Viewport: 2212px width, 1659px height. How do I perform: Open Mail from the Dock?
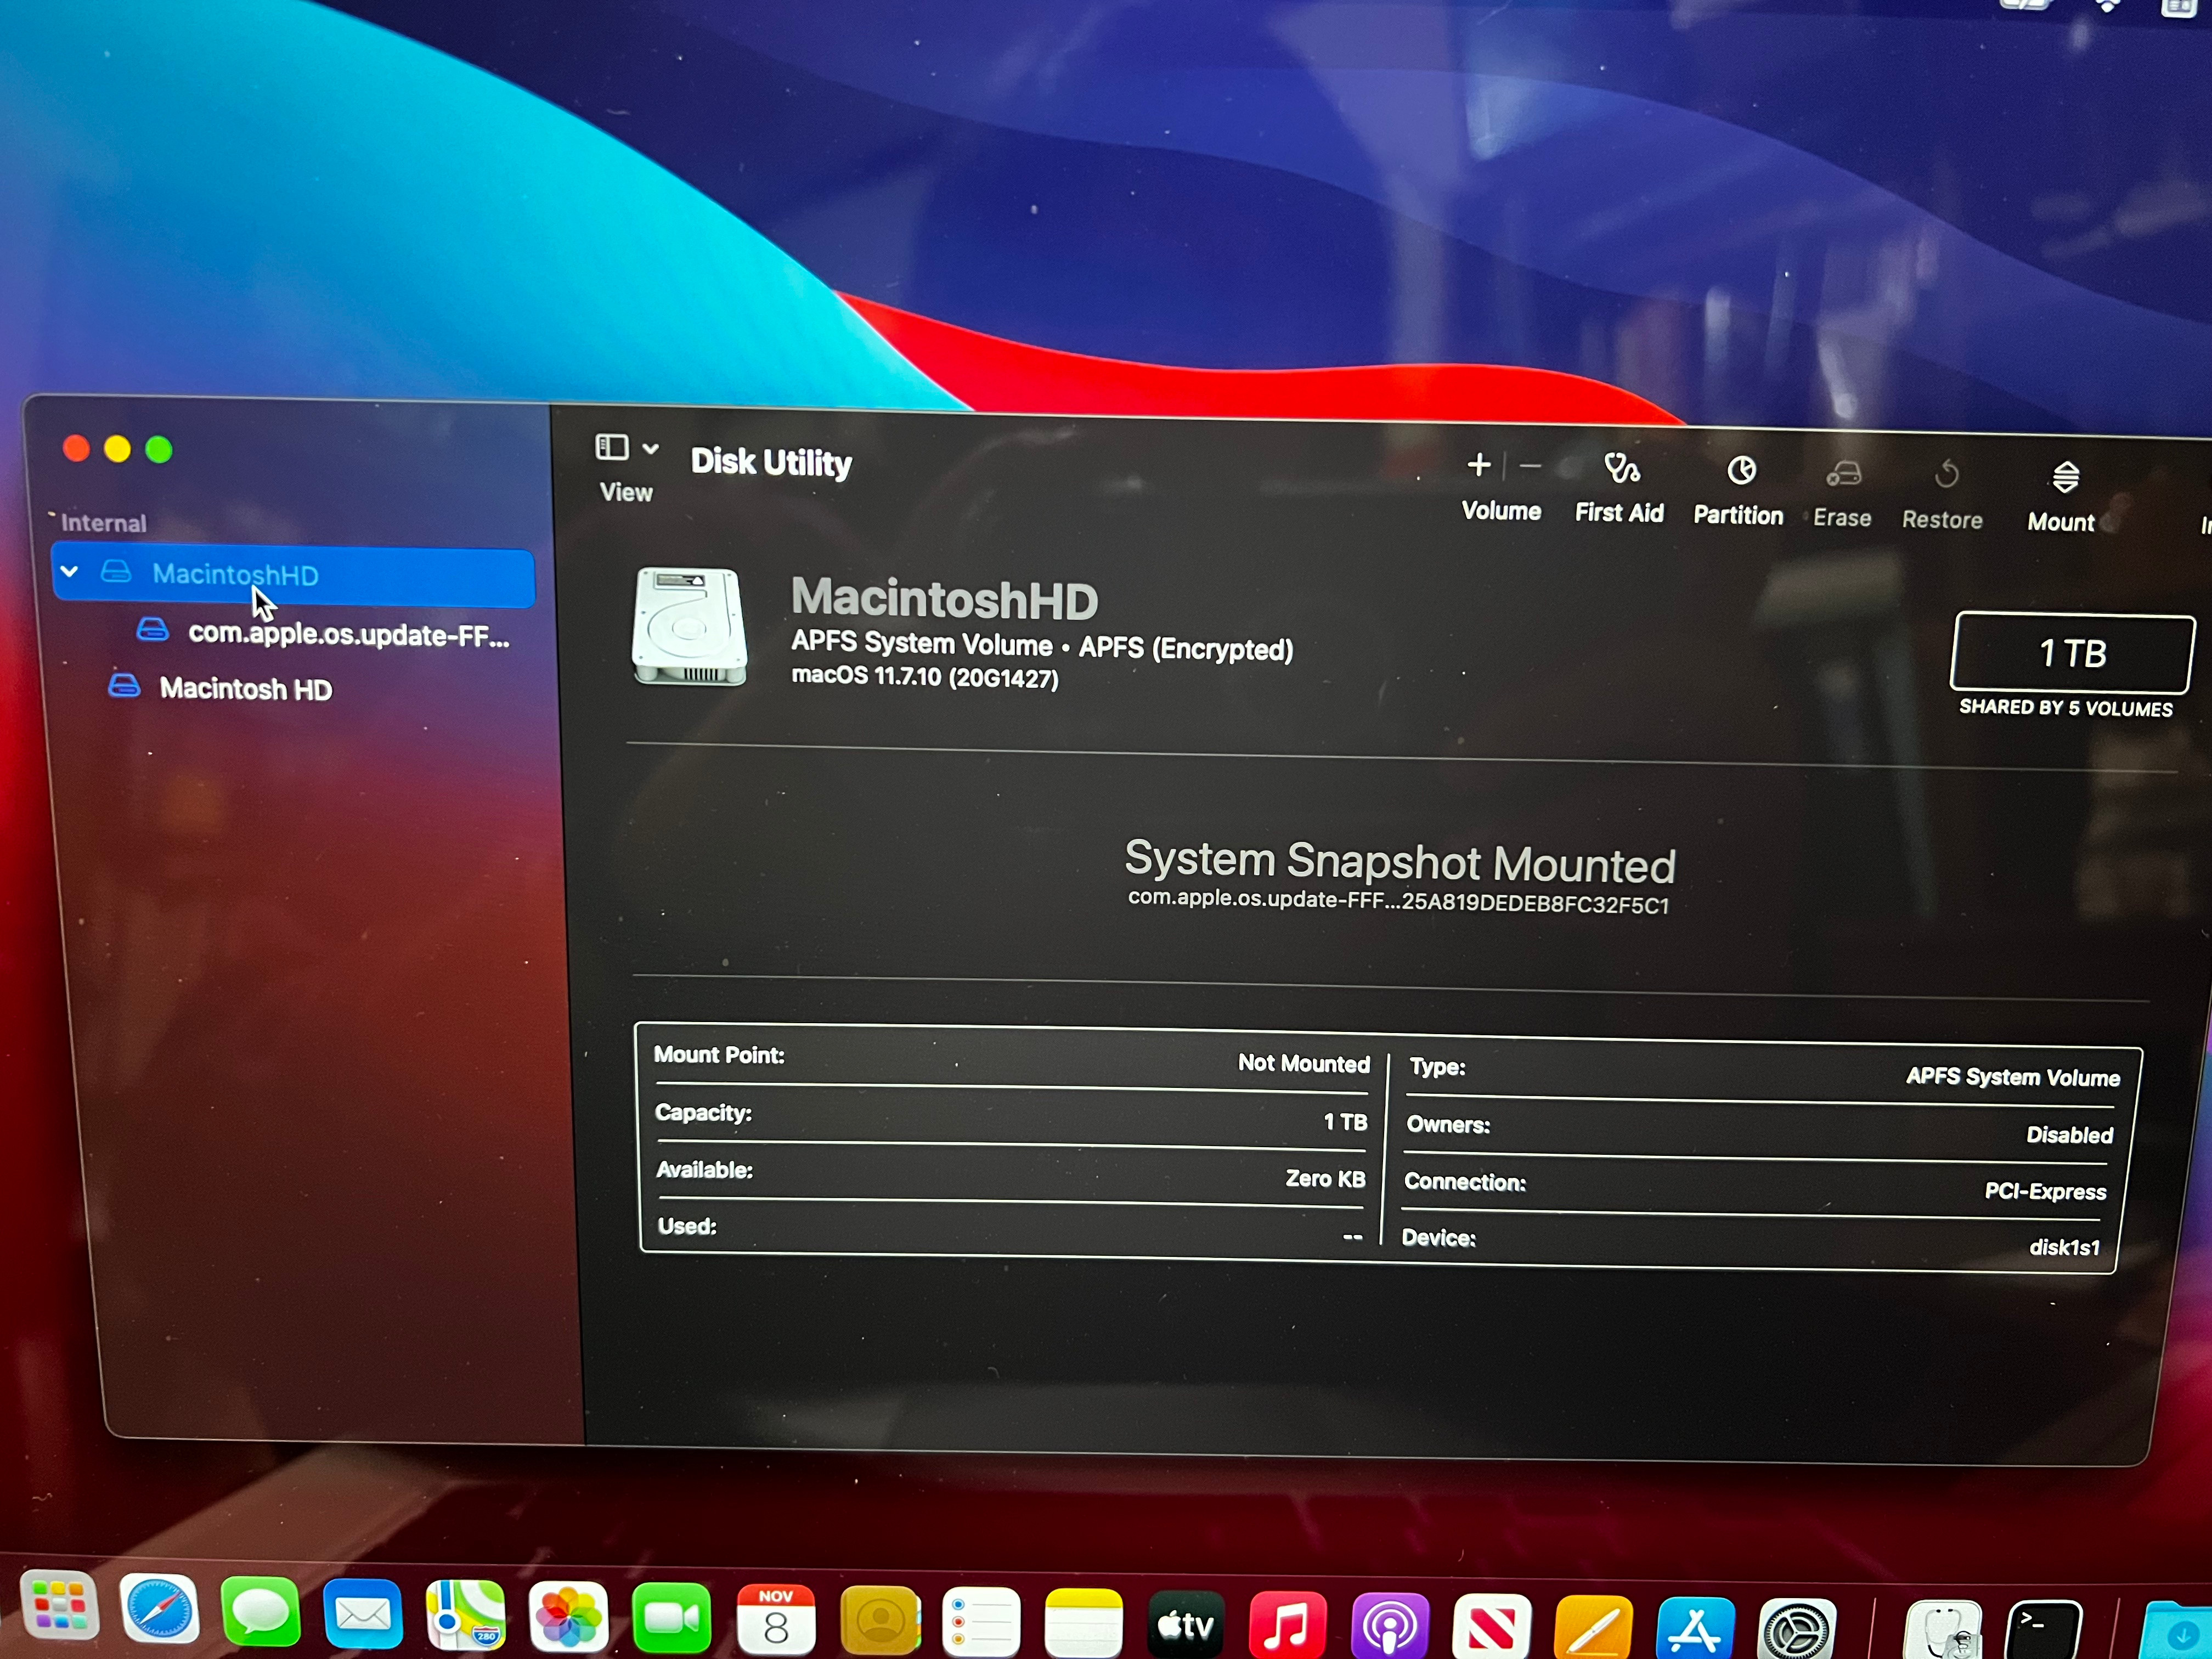[x=363, y=1614]
